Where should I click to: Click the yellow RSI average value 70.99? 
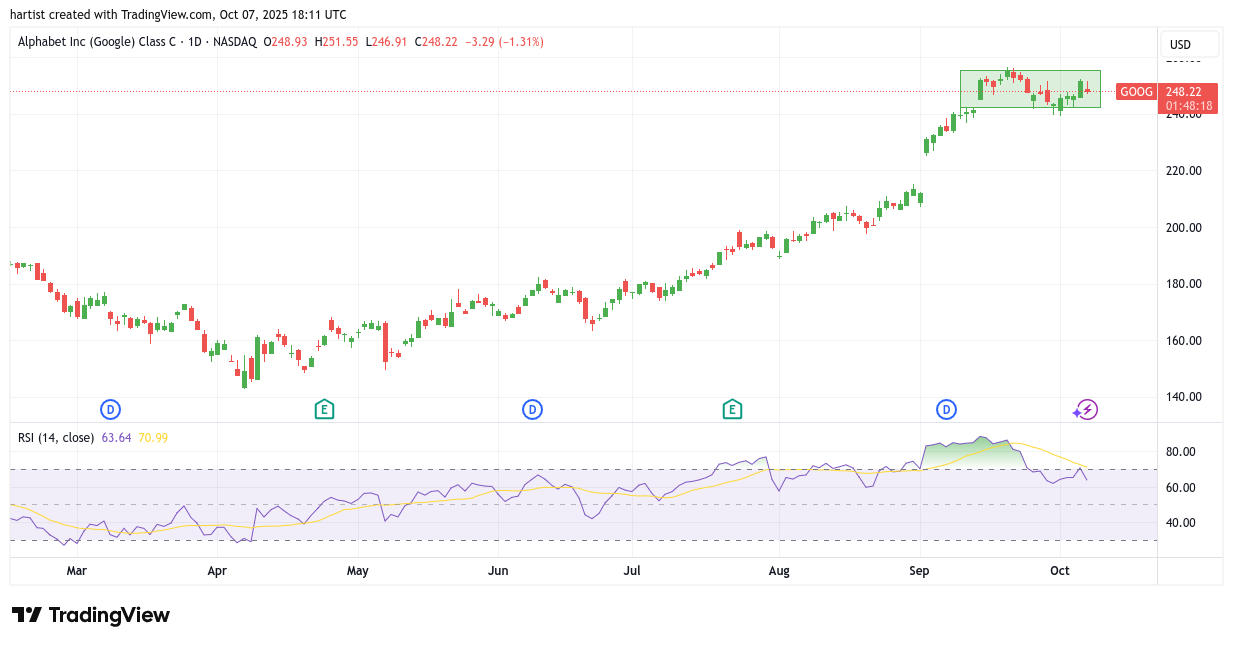pyautogui.click(x=153, y=437)
